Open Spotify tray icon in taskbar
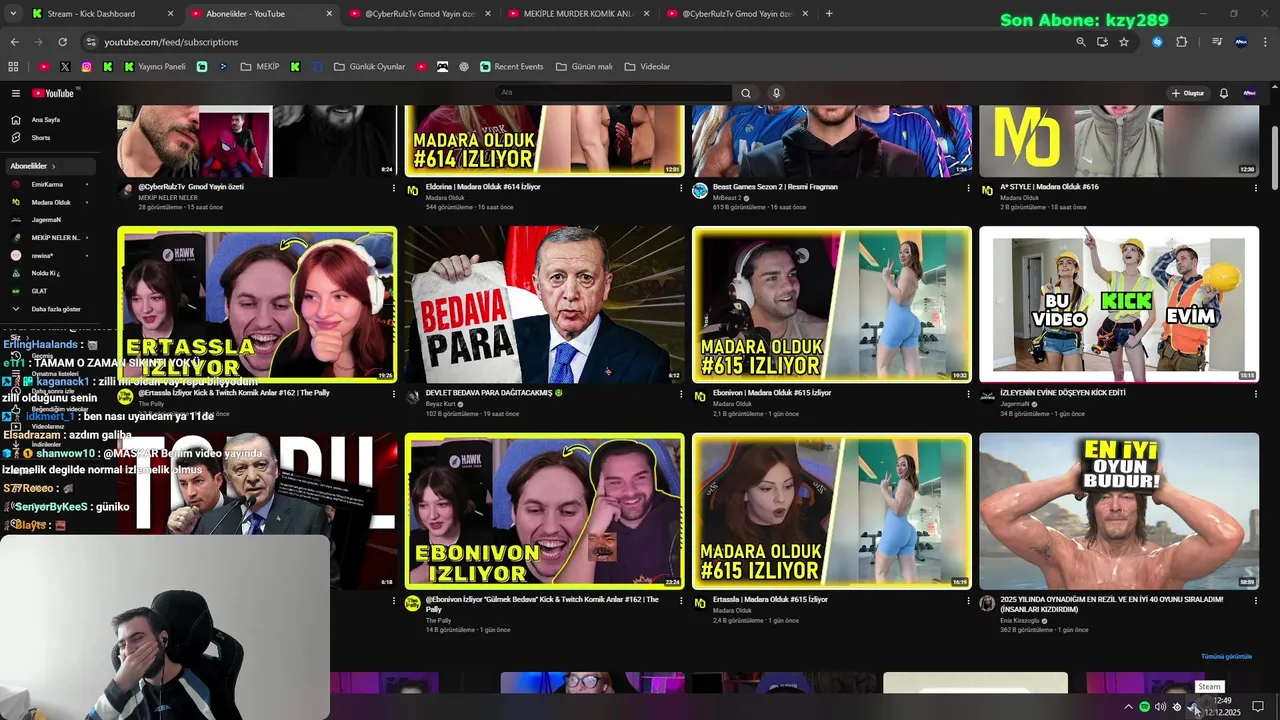This screenshot has width=1280, height=720. [1144, 707]
